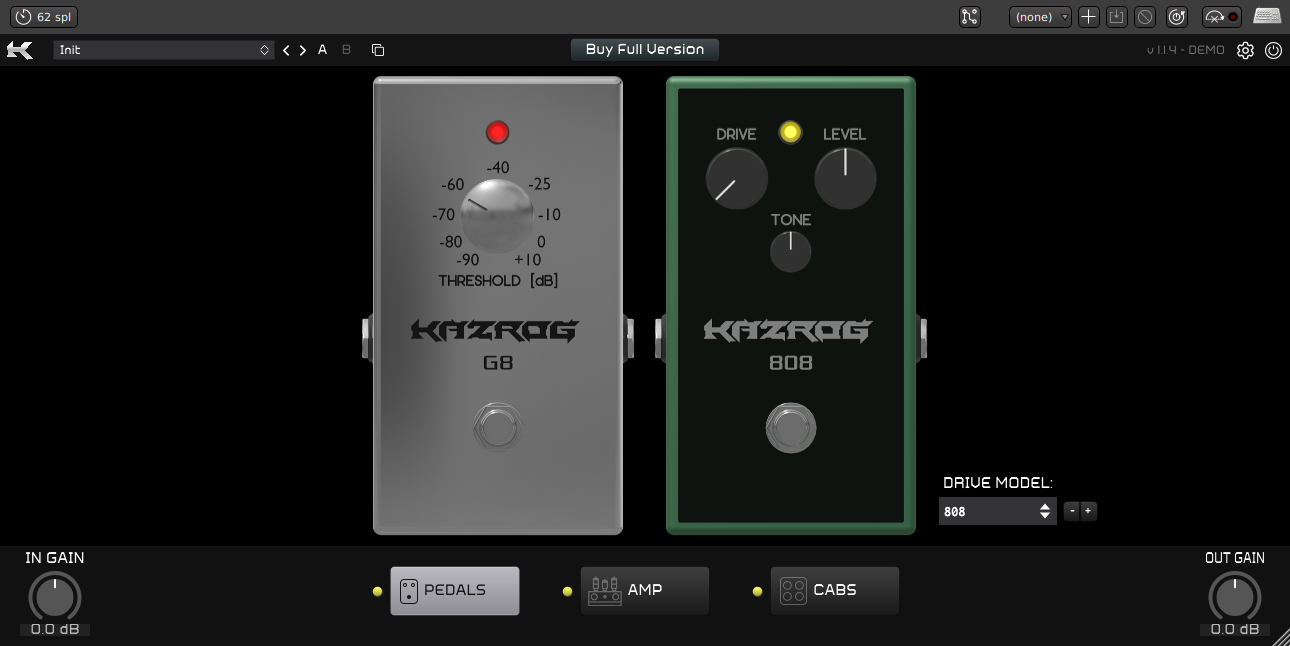The image size is (1290, 646).
Task: Switch to preset slot B
Action: click(347, 50)
